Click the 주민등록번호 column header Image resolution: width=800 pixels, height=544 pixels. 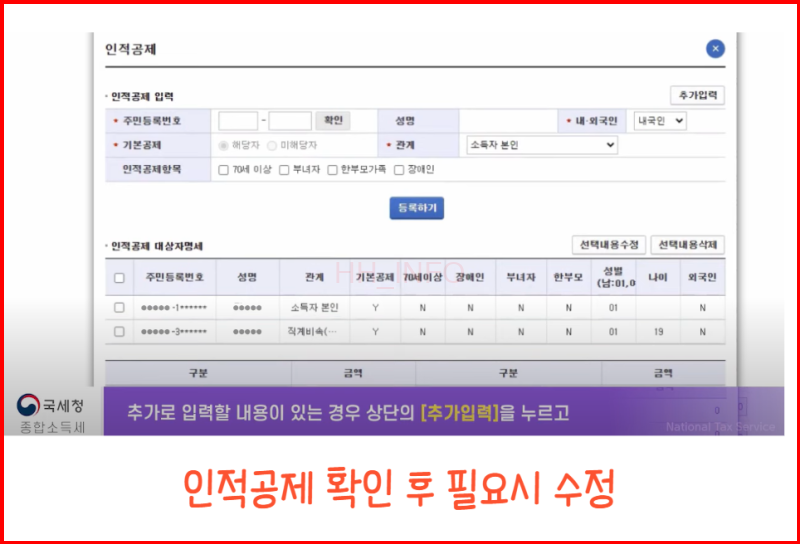click(x=175, y=277)
